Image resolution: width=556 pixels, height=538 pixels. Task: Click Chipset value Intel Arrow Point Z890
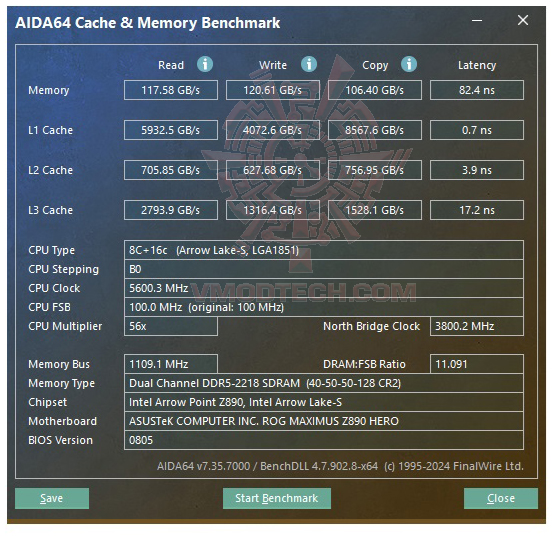(324, 402)
